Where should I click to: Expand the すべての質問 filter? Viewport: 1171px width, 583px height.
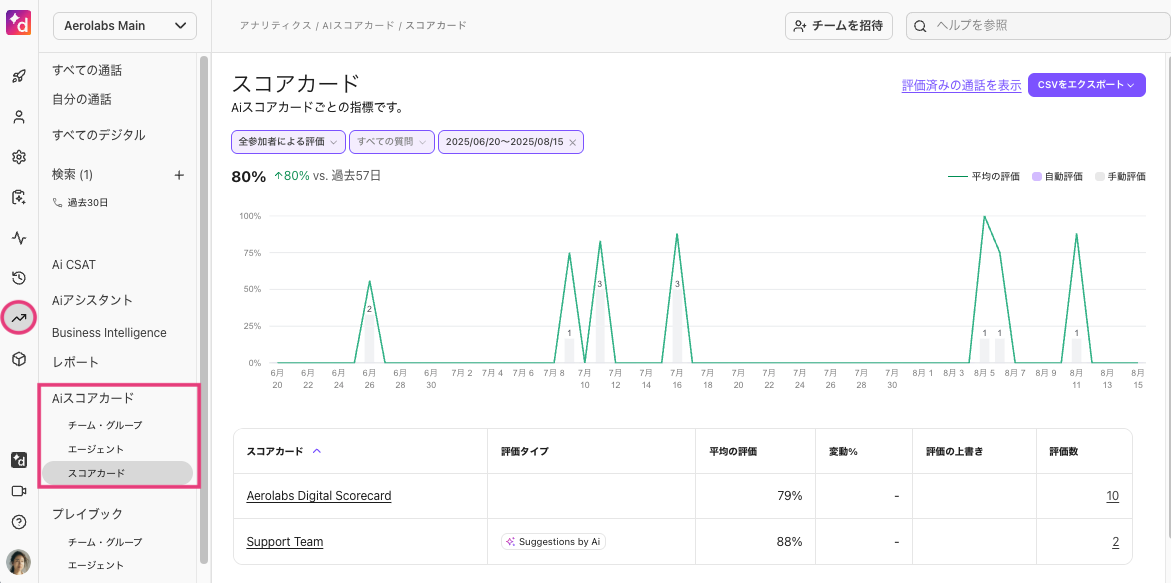pyautogui.click(x=391, y=142)
